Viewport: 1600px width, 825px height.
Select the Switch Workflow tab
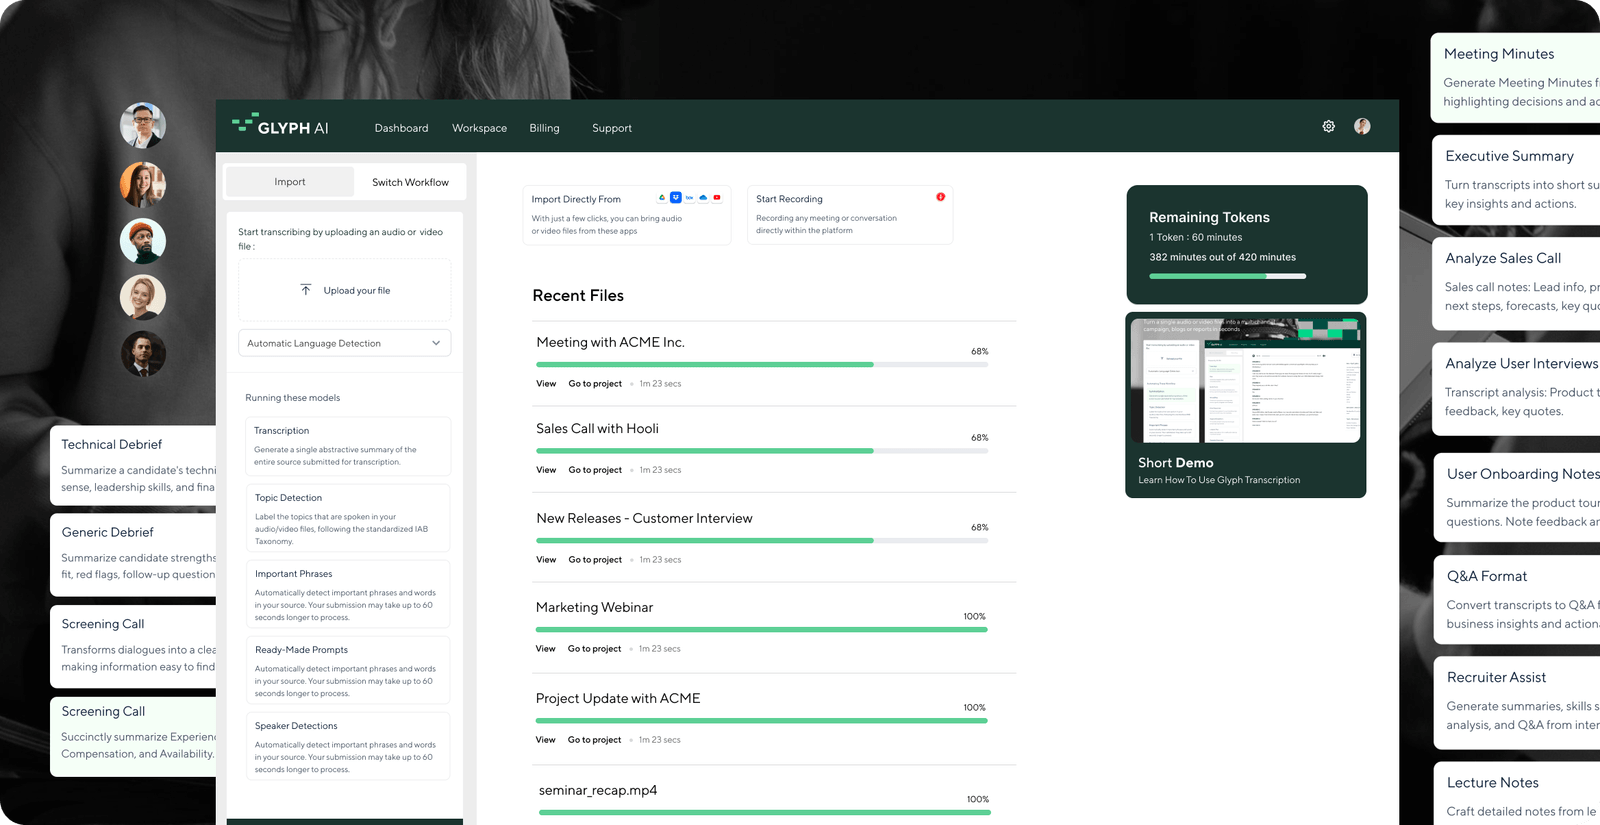click(x=410, y=182)
